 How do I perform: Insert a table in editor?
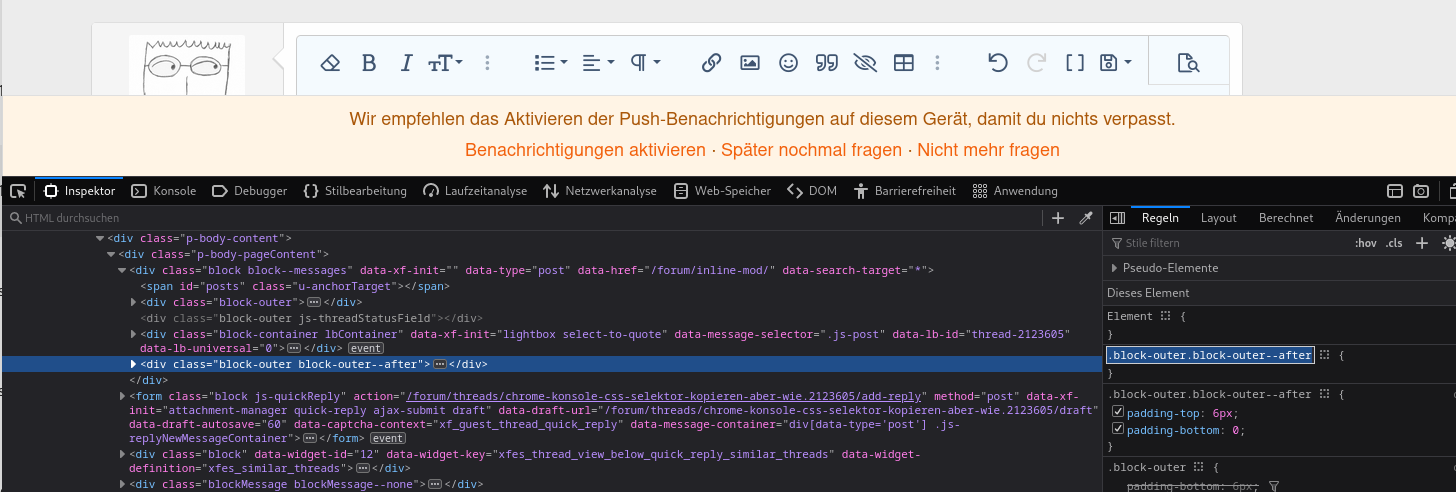click(x=903, y=63)
